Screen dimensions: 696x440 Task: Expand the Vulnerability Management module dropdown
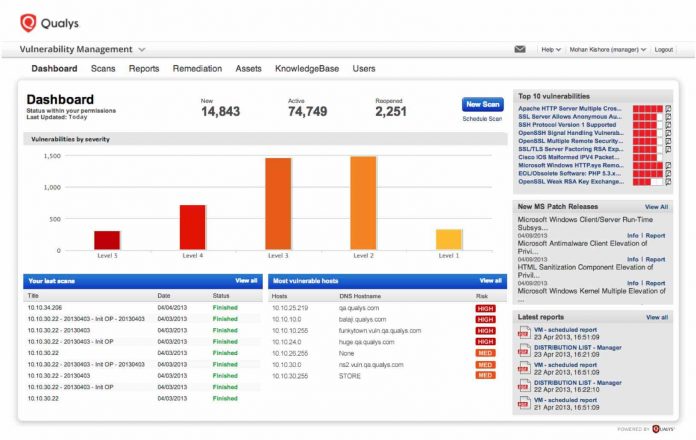click(x=142, y=49)
